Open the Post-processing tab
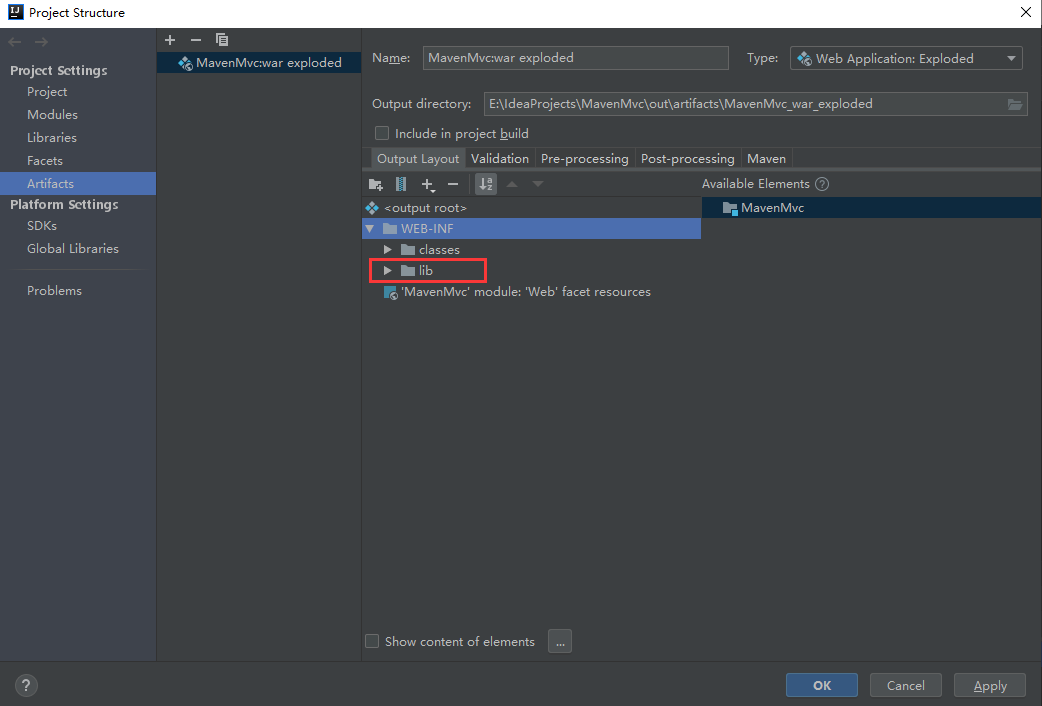The height and width of the screenshot is (706, 1042). [687, 159]
